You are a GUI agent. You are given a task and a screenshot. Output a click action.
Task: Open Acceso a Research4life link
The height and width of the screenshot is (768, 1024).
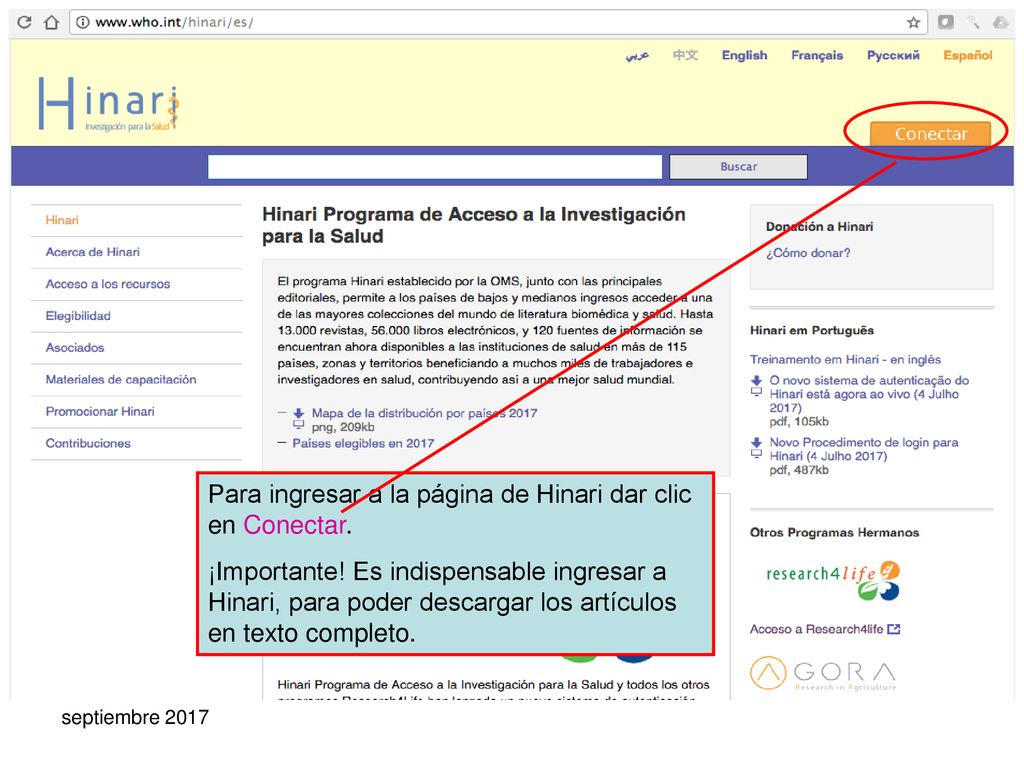816,629
